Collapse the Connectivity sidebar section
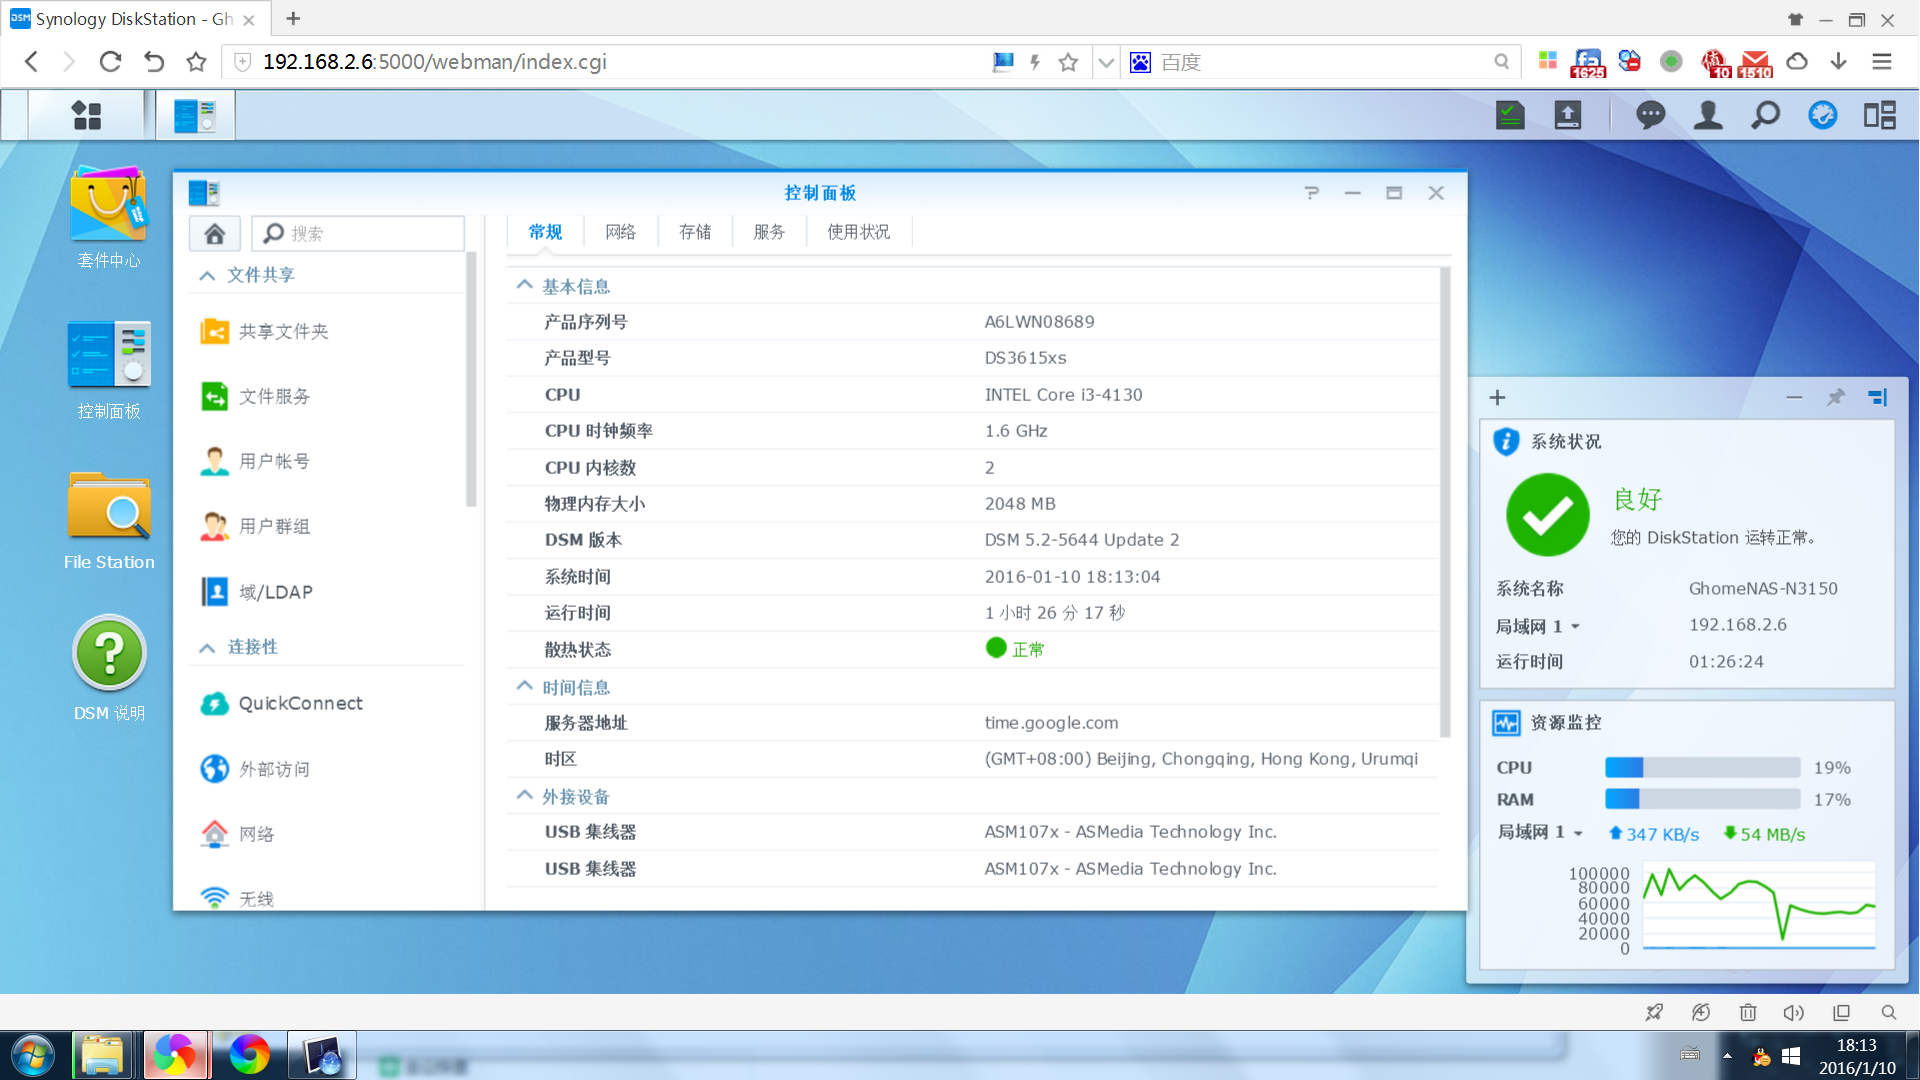 [207, 647]
